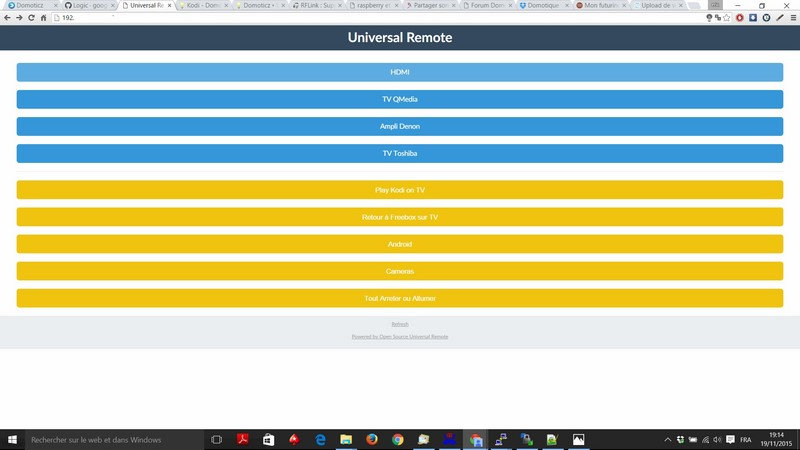This screenshot has width=800, height=450.
Task: Close the RFLink tab
Action: [x=340, y=5]
